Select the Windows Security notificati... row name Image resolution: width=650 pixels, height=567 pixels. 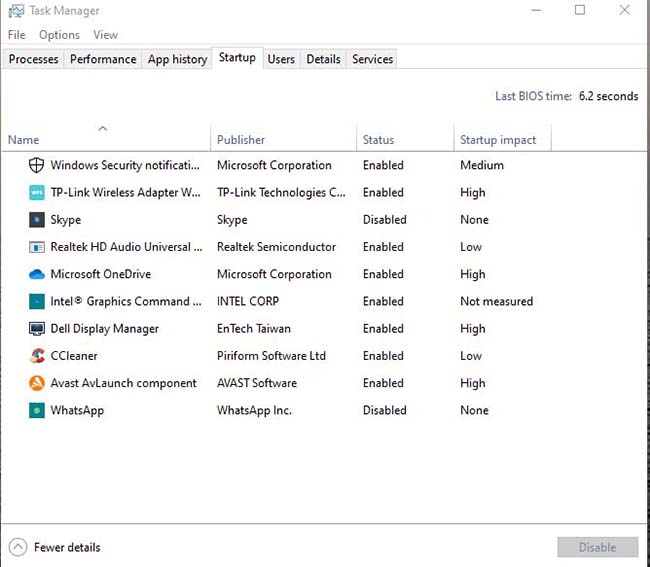coord(125,165)
